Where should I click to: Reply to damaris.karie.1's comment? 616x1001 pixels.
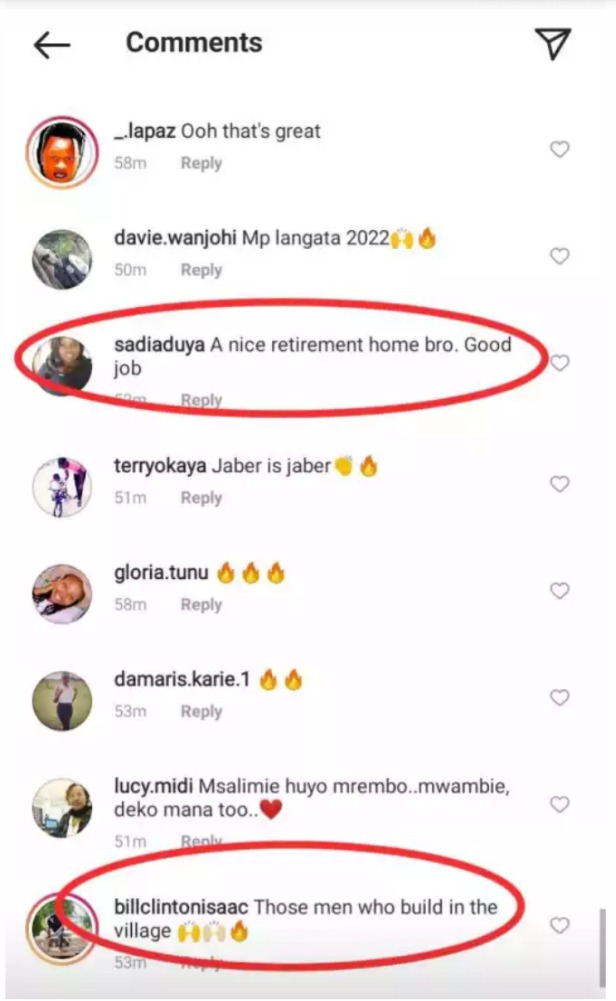pos(201,711)
